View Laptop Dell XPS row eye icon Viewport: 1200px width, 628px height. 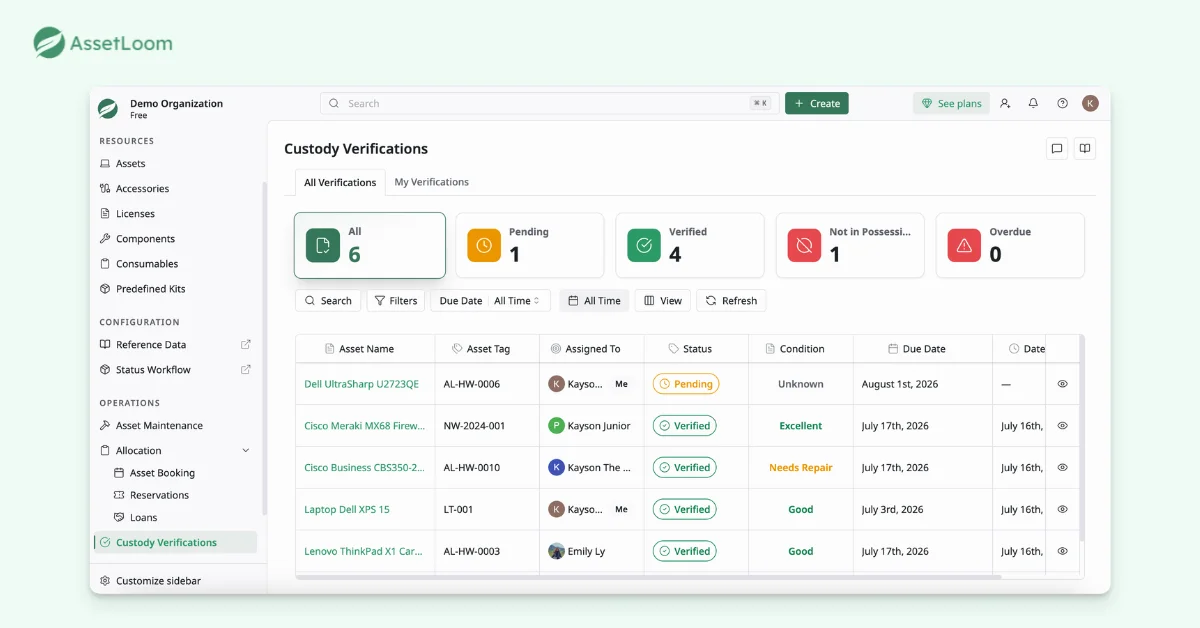(1062, 510)
